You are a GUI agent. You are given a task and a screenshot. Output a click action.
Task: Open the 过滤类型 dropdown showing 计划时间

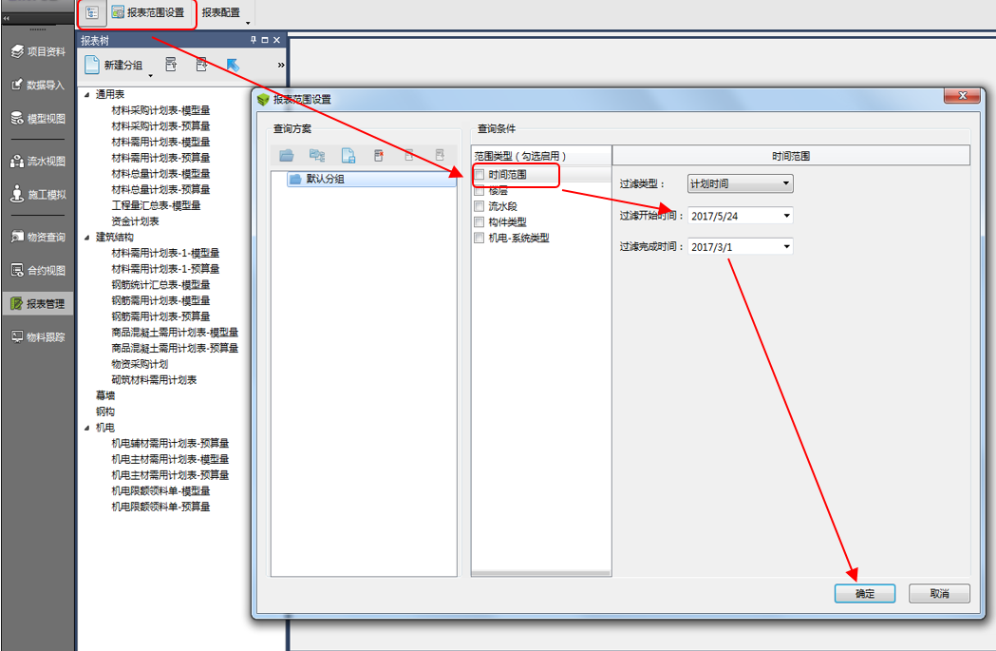click(x=740, y=184)
